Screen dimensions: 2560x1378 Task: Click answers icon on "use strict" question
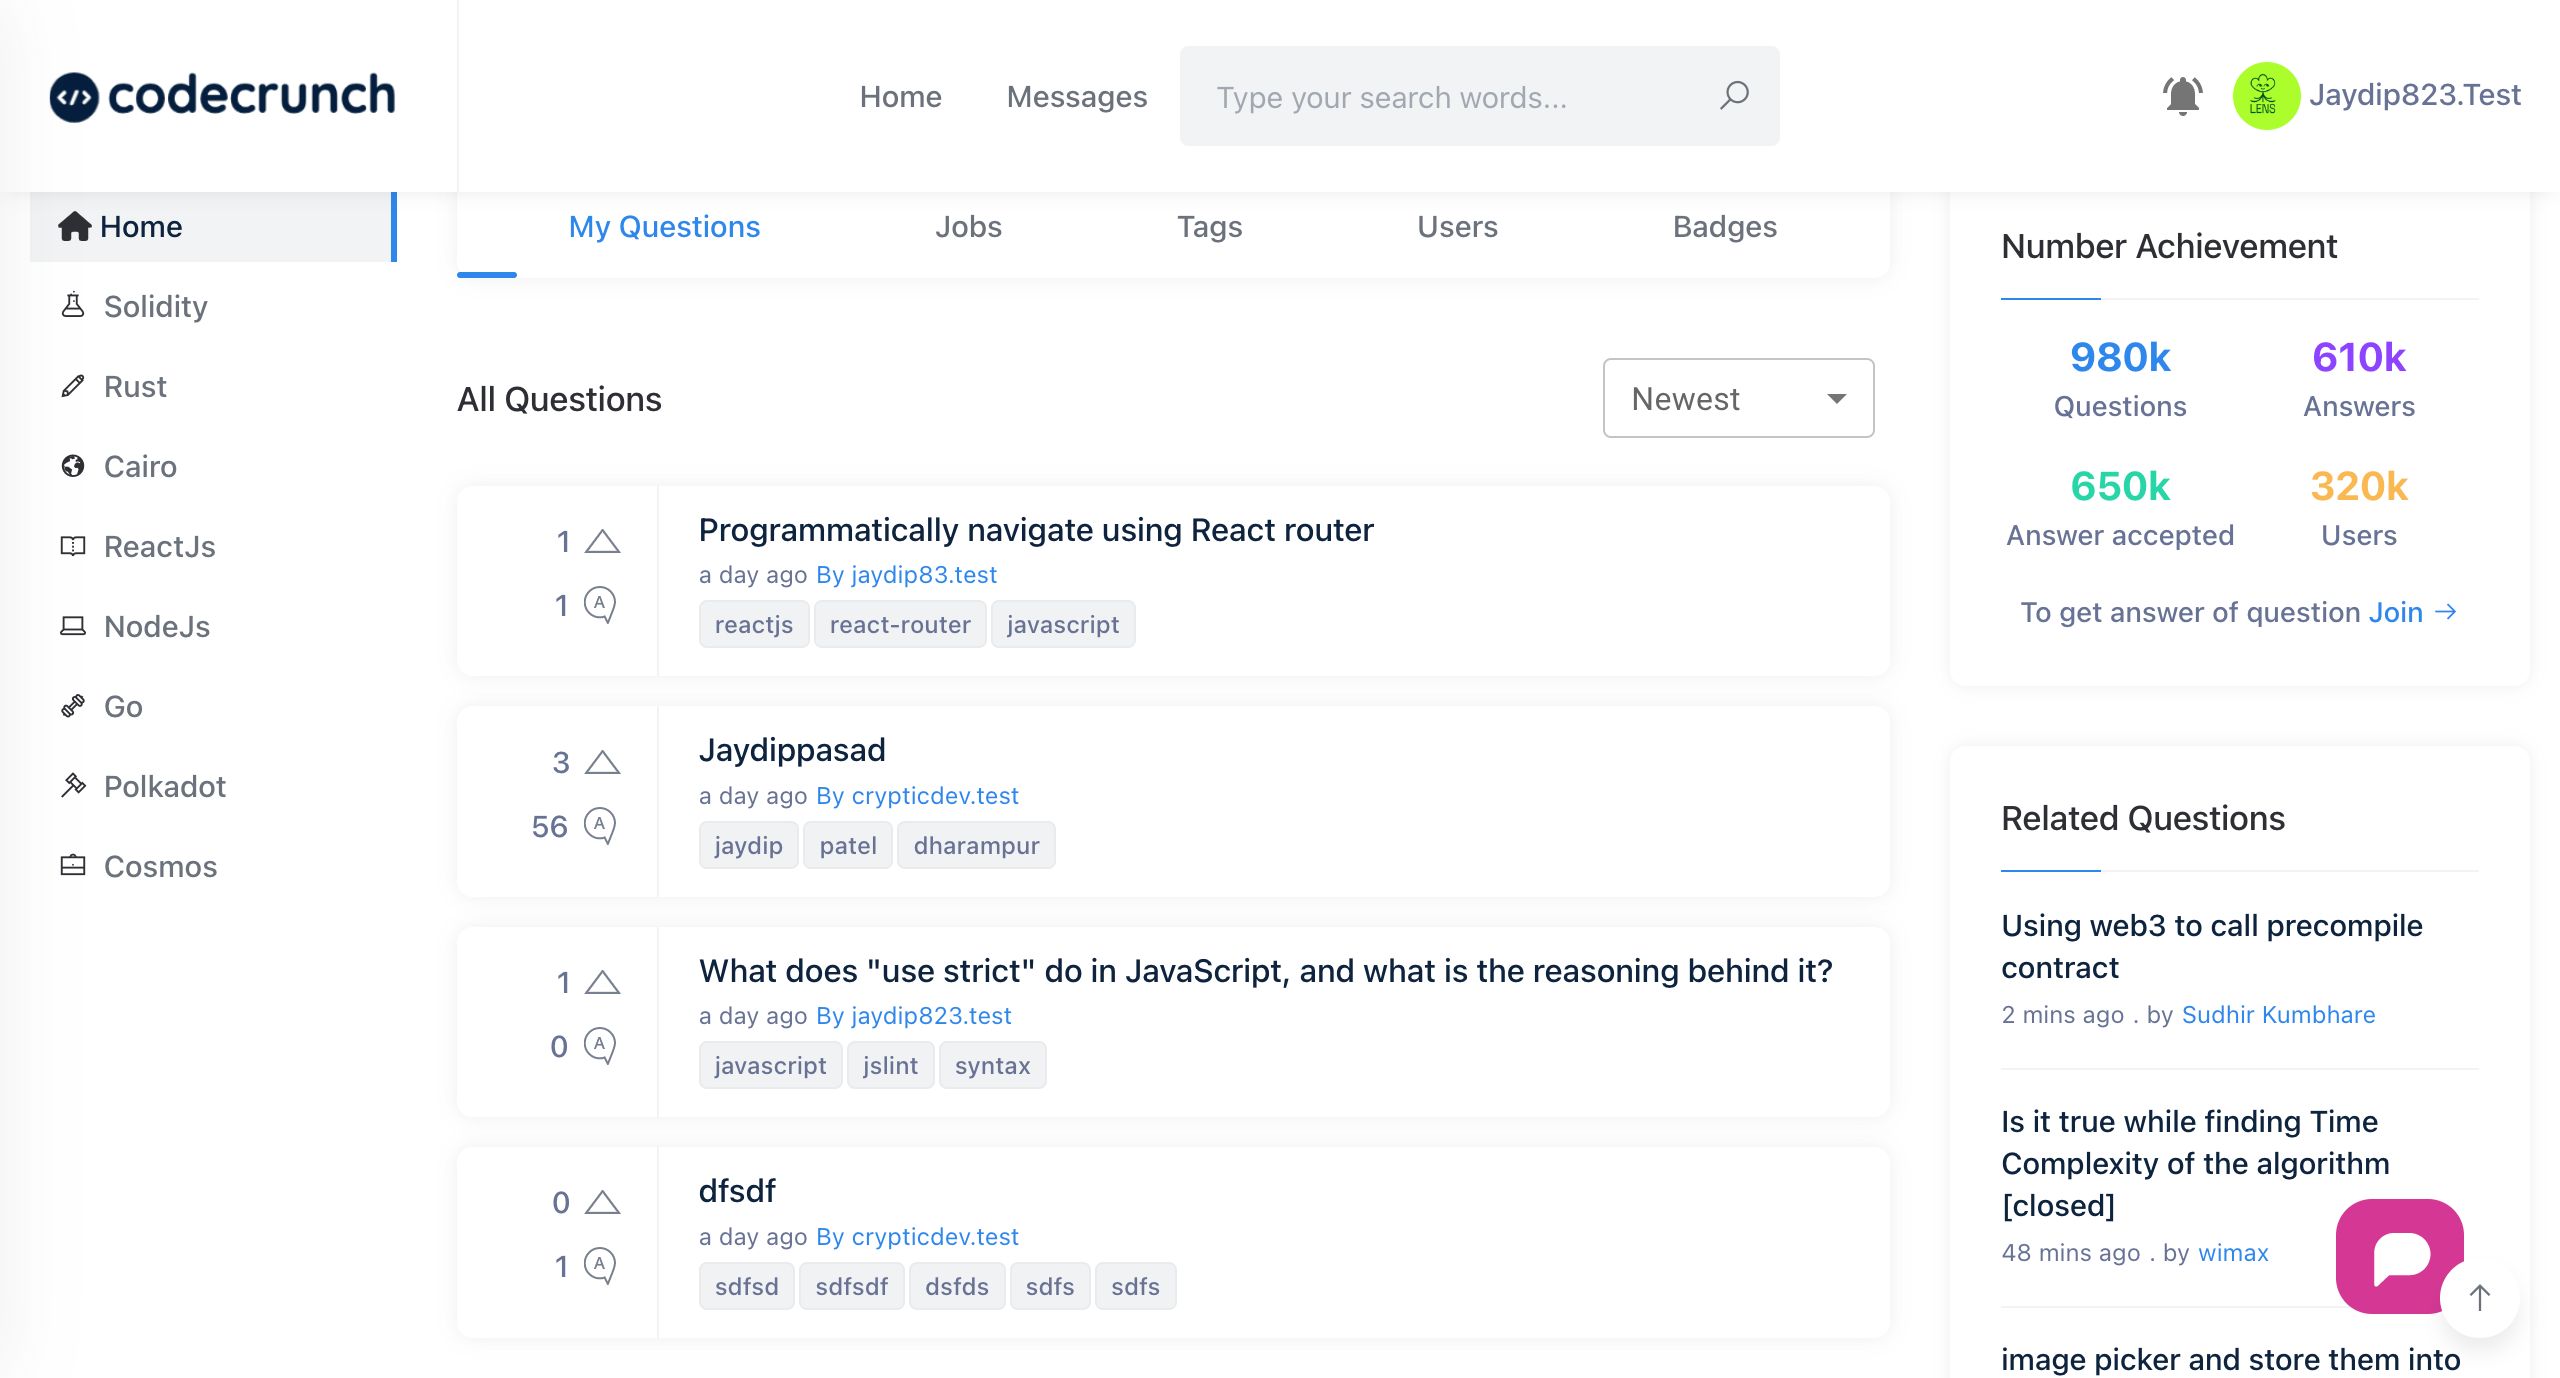click(x=600, y=1046)
